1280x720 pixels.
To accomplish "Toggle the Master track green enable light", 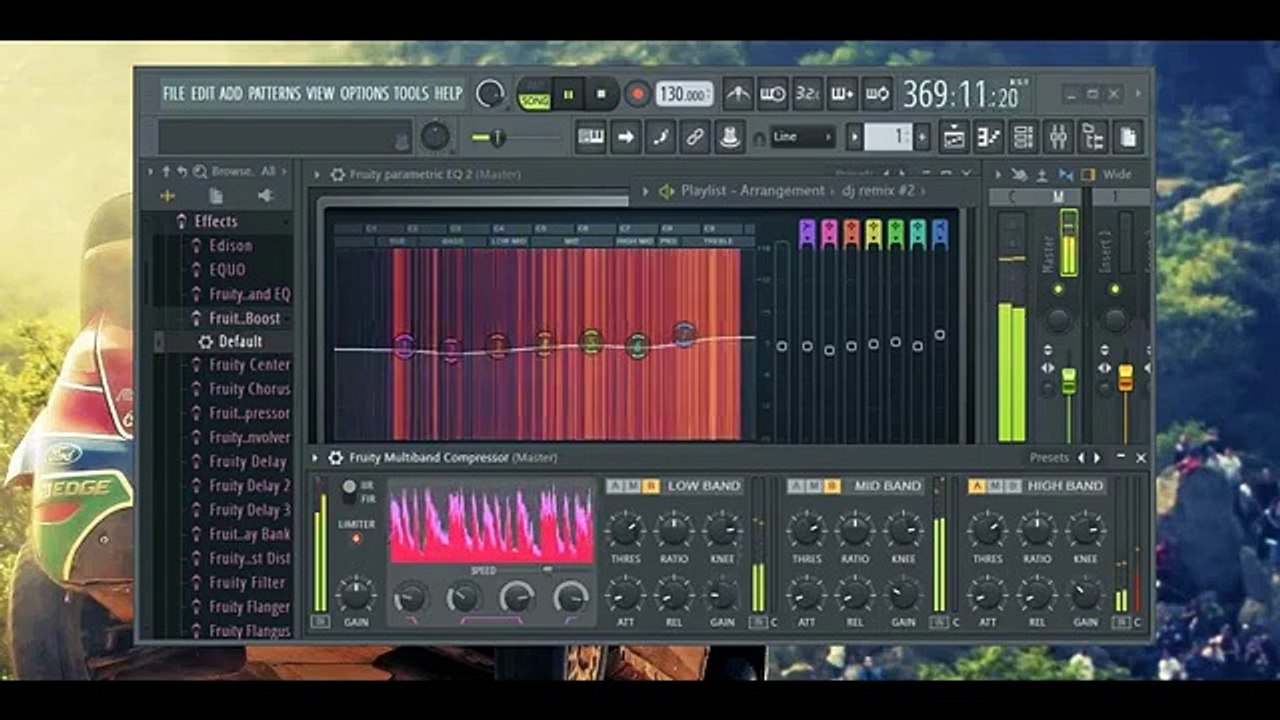I will click(x=1058, y=289).
